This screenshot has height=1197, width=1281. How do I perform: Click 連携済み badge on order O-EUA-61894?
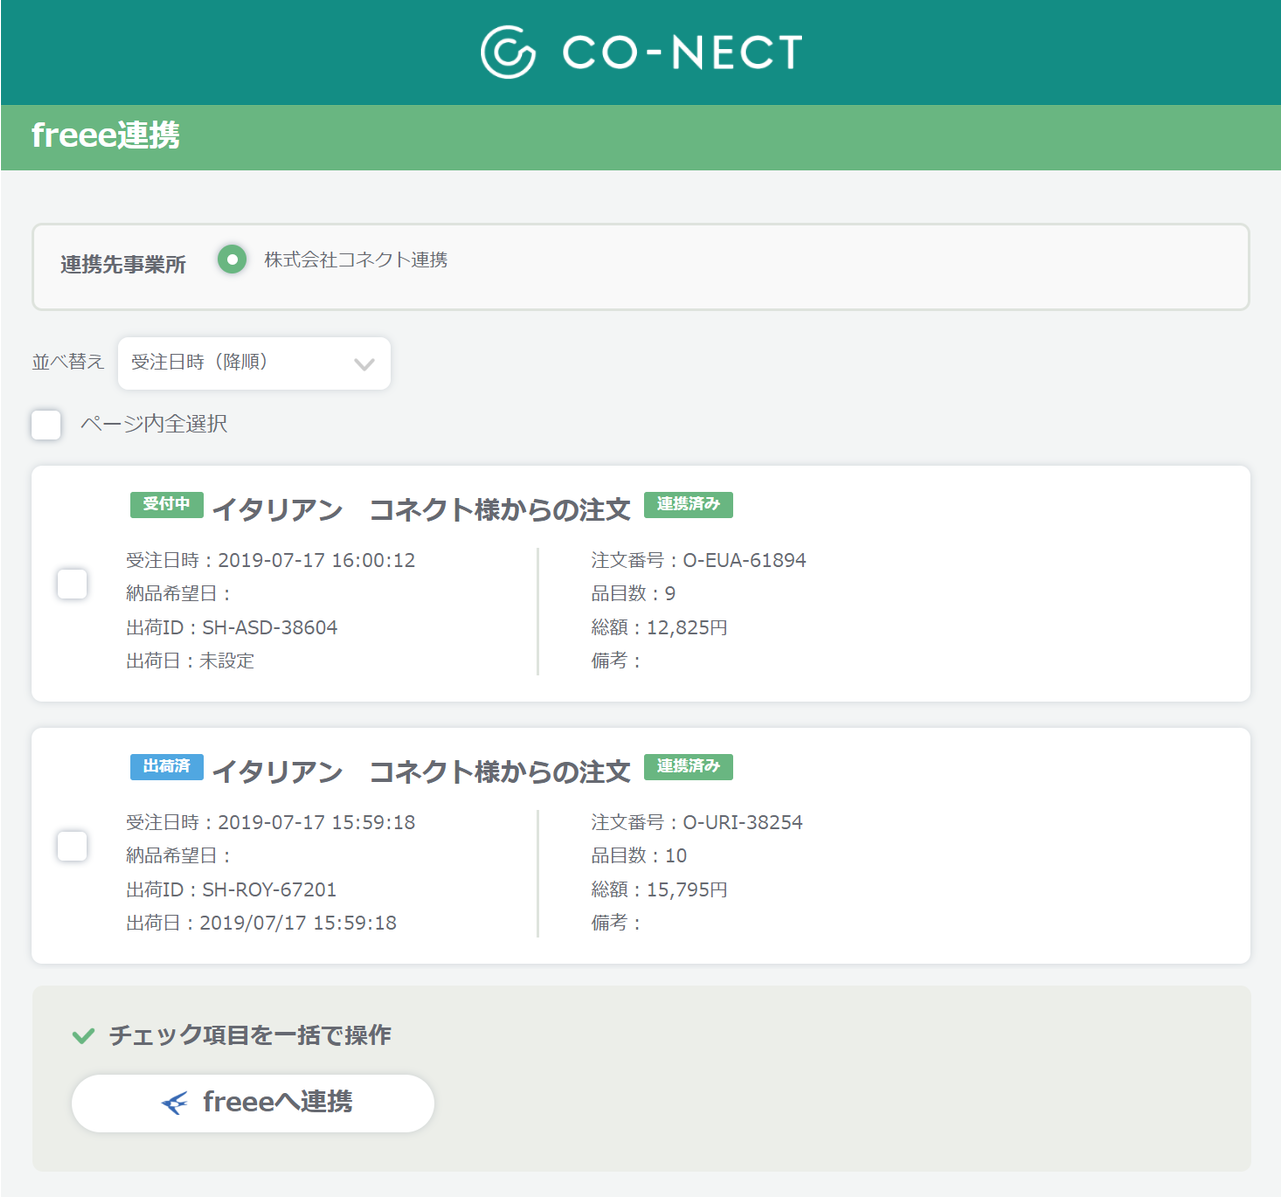pyautogui.click(x=688, y=504)
